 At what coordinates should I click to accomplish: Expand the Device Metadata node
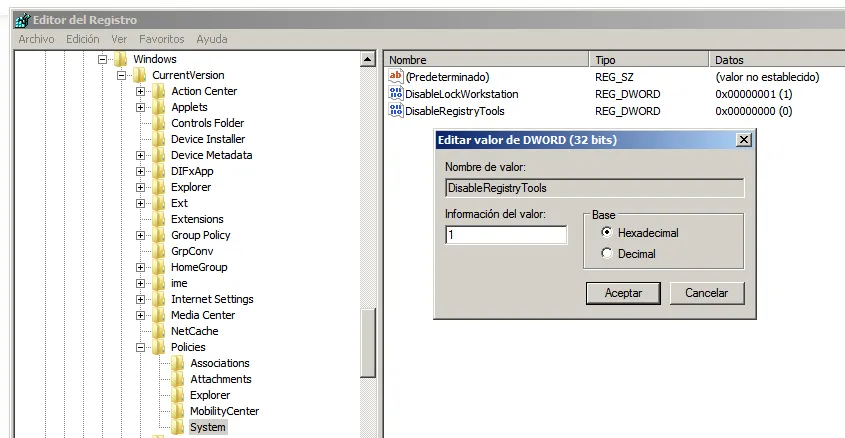(141, 155)
